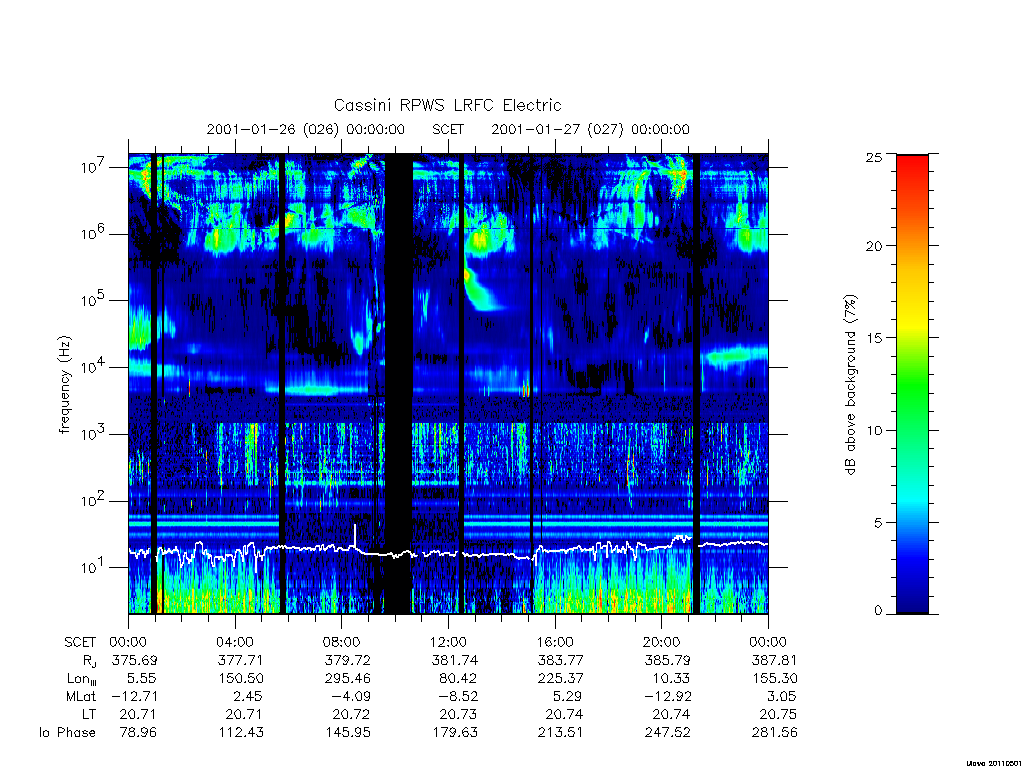
Task: Click end time label '2001-01-27 (027) 00:00:00'
Action: point(590,129)
